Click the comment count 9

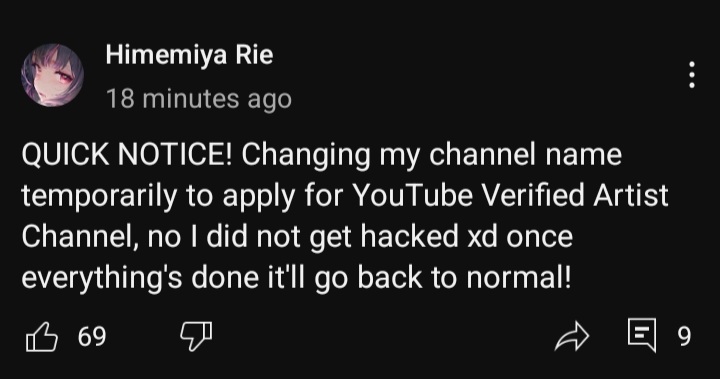coord(684,336)
